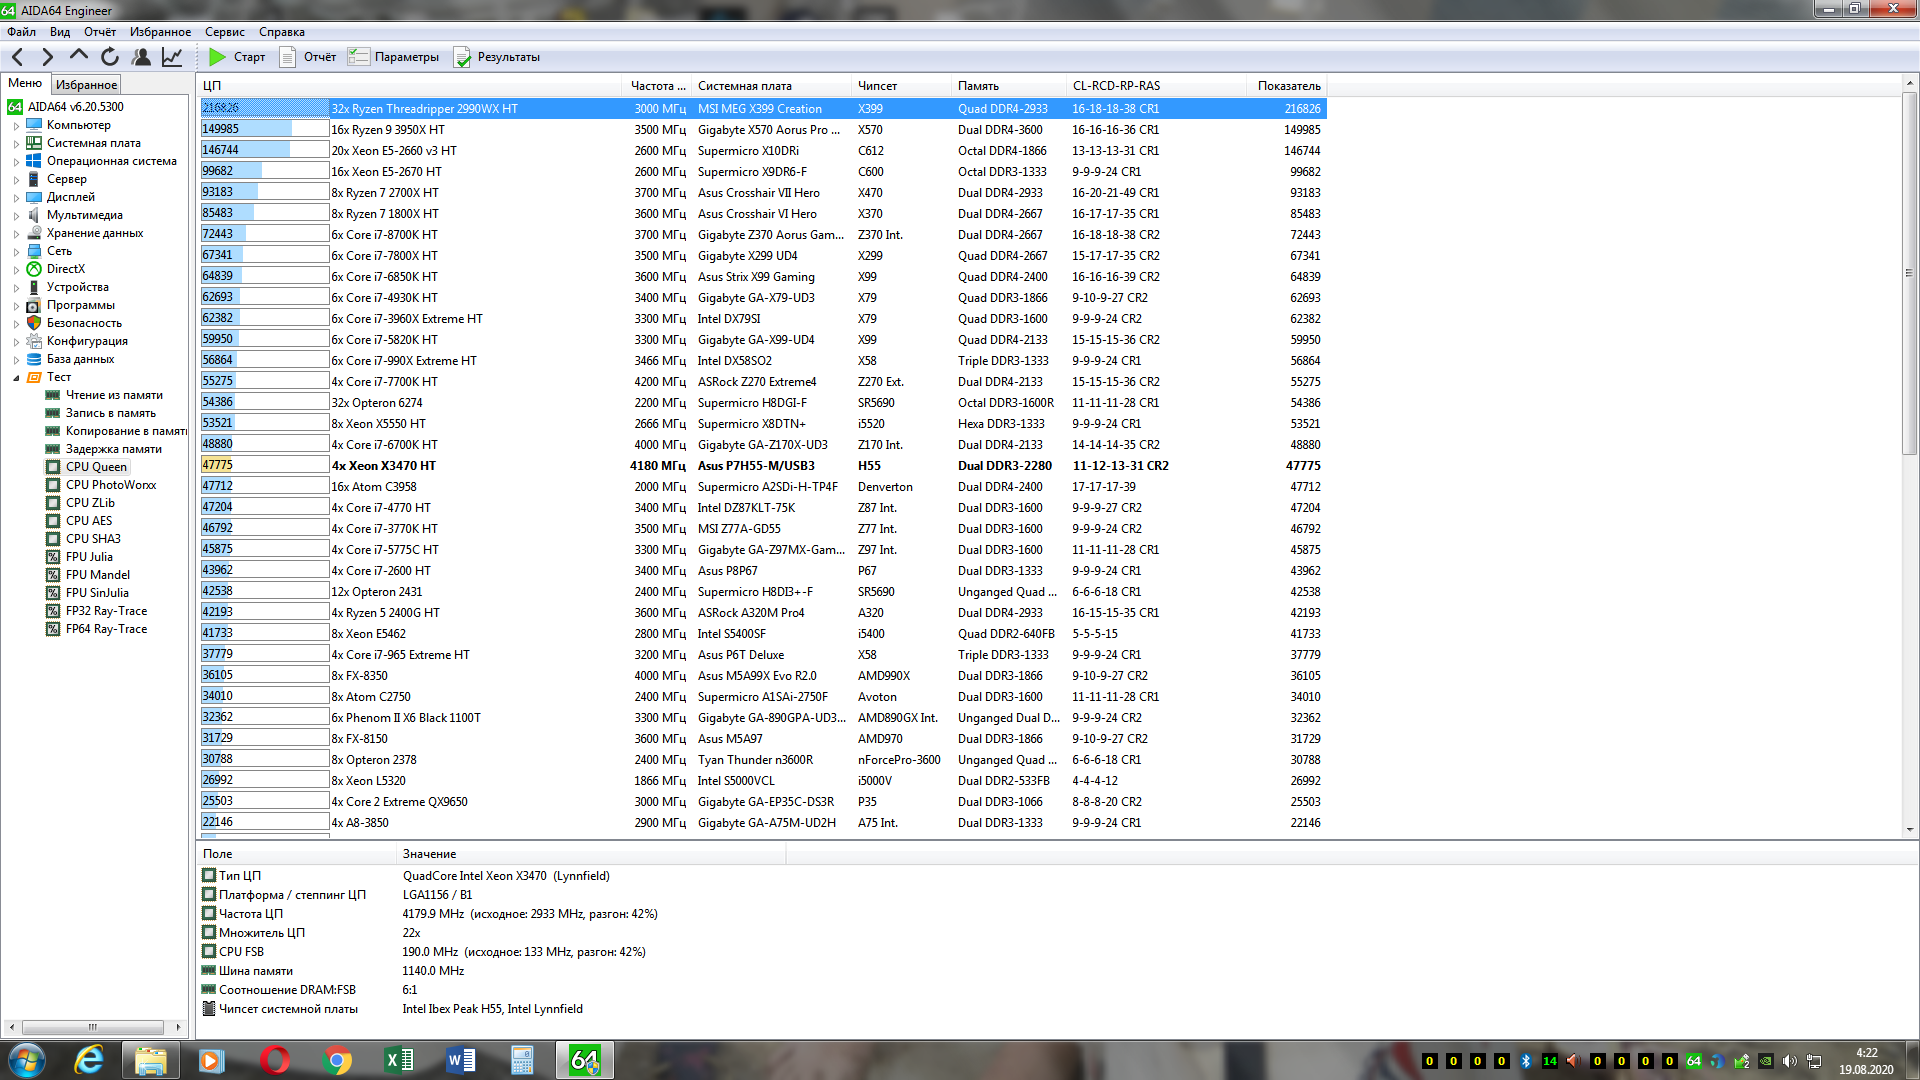Viewport: 1920px width, 1080px height.
Task: Click the Back navigation arrow
Action: (x=17, y=57)
